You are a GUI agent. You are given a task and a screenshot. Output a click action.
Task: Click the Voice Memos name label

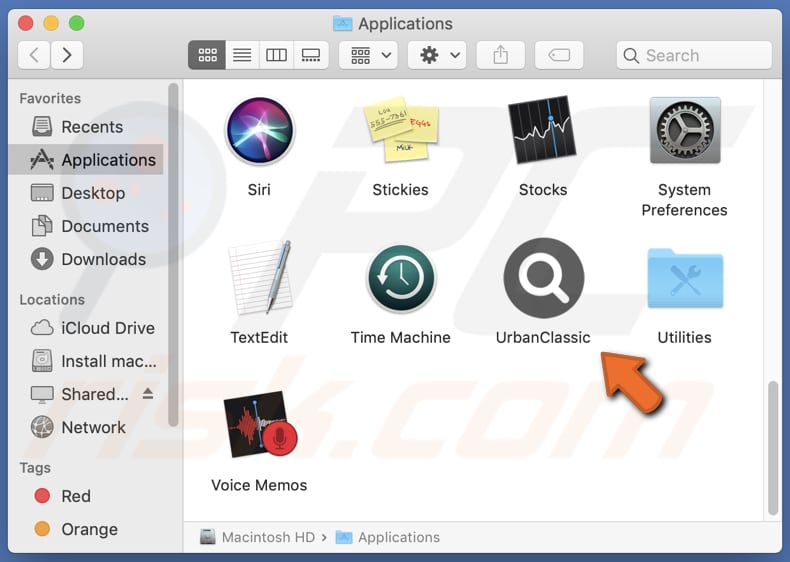259,485
